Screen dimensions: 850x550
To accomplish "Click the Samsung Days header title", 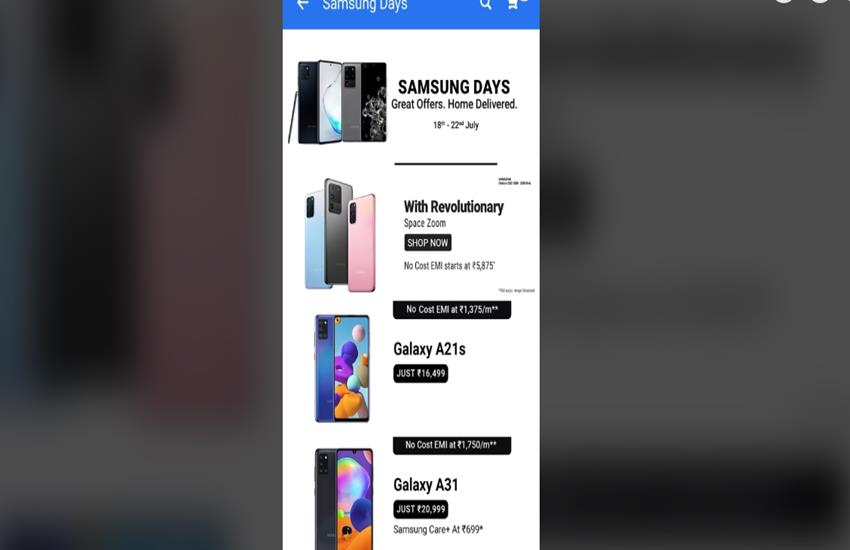I will (x=365, y=5).
